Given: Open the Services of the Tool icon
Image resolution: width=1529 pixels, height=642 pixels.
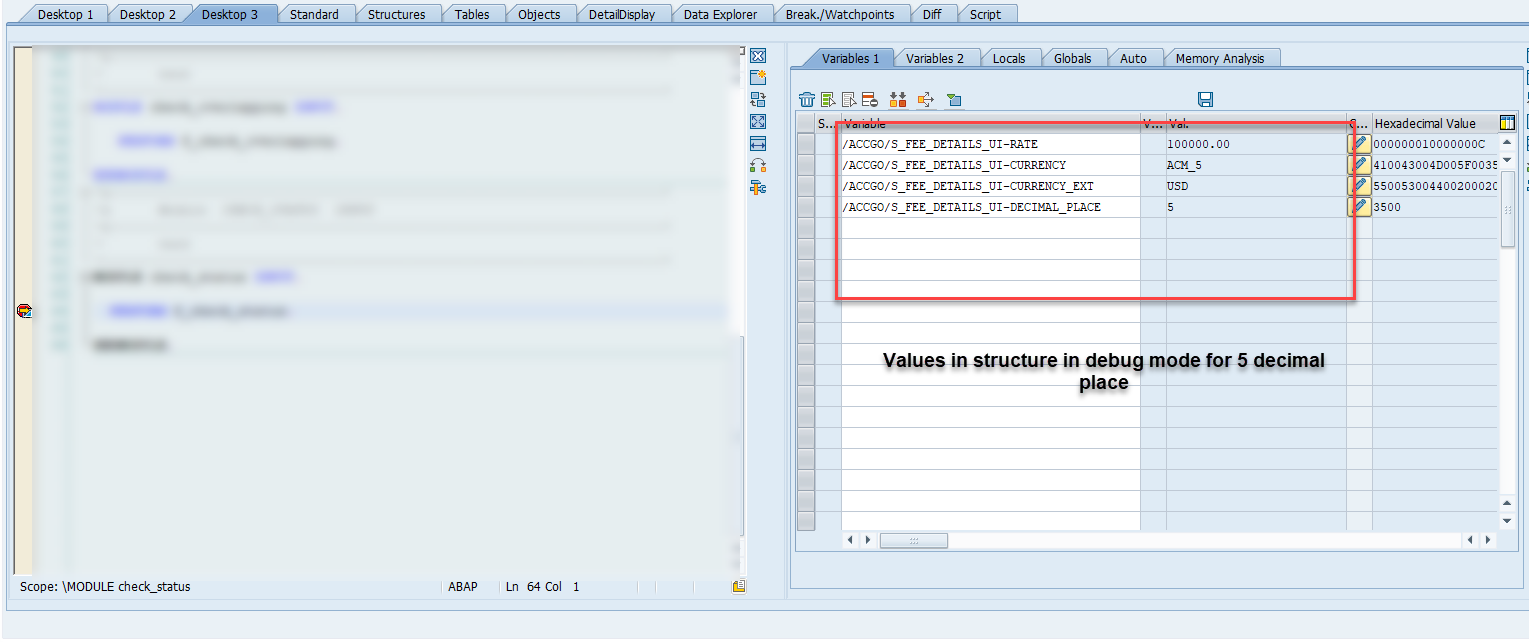Looking at the screenshot, I should click(x=758, y=186).
